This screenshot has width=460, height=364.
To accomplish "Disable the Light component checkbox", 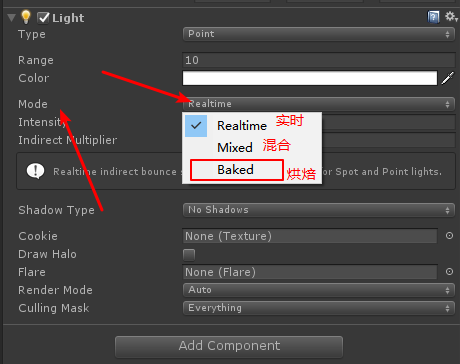I will 43,18.
